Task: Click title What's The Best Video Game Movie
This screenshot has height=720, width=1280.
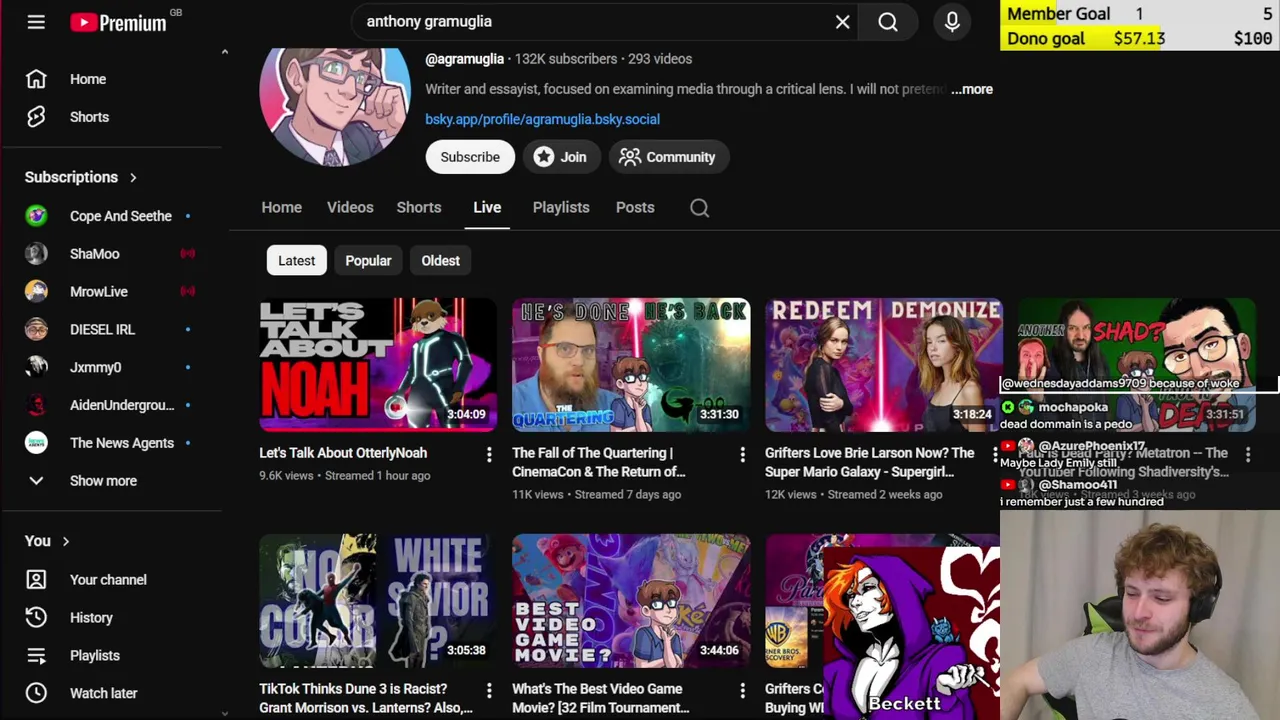Action: (600, 698)
